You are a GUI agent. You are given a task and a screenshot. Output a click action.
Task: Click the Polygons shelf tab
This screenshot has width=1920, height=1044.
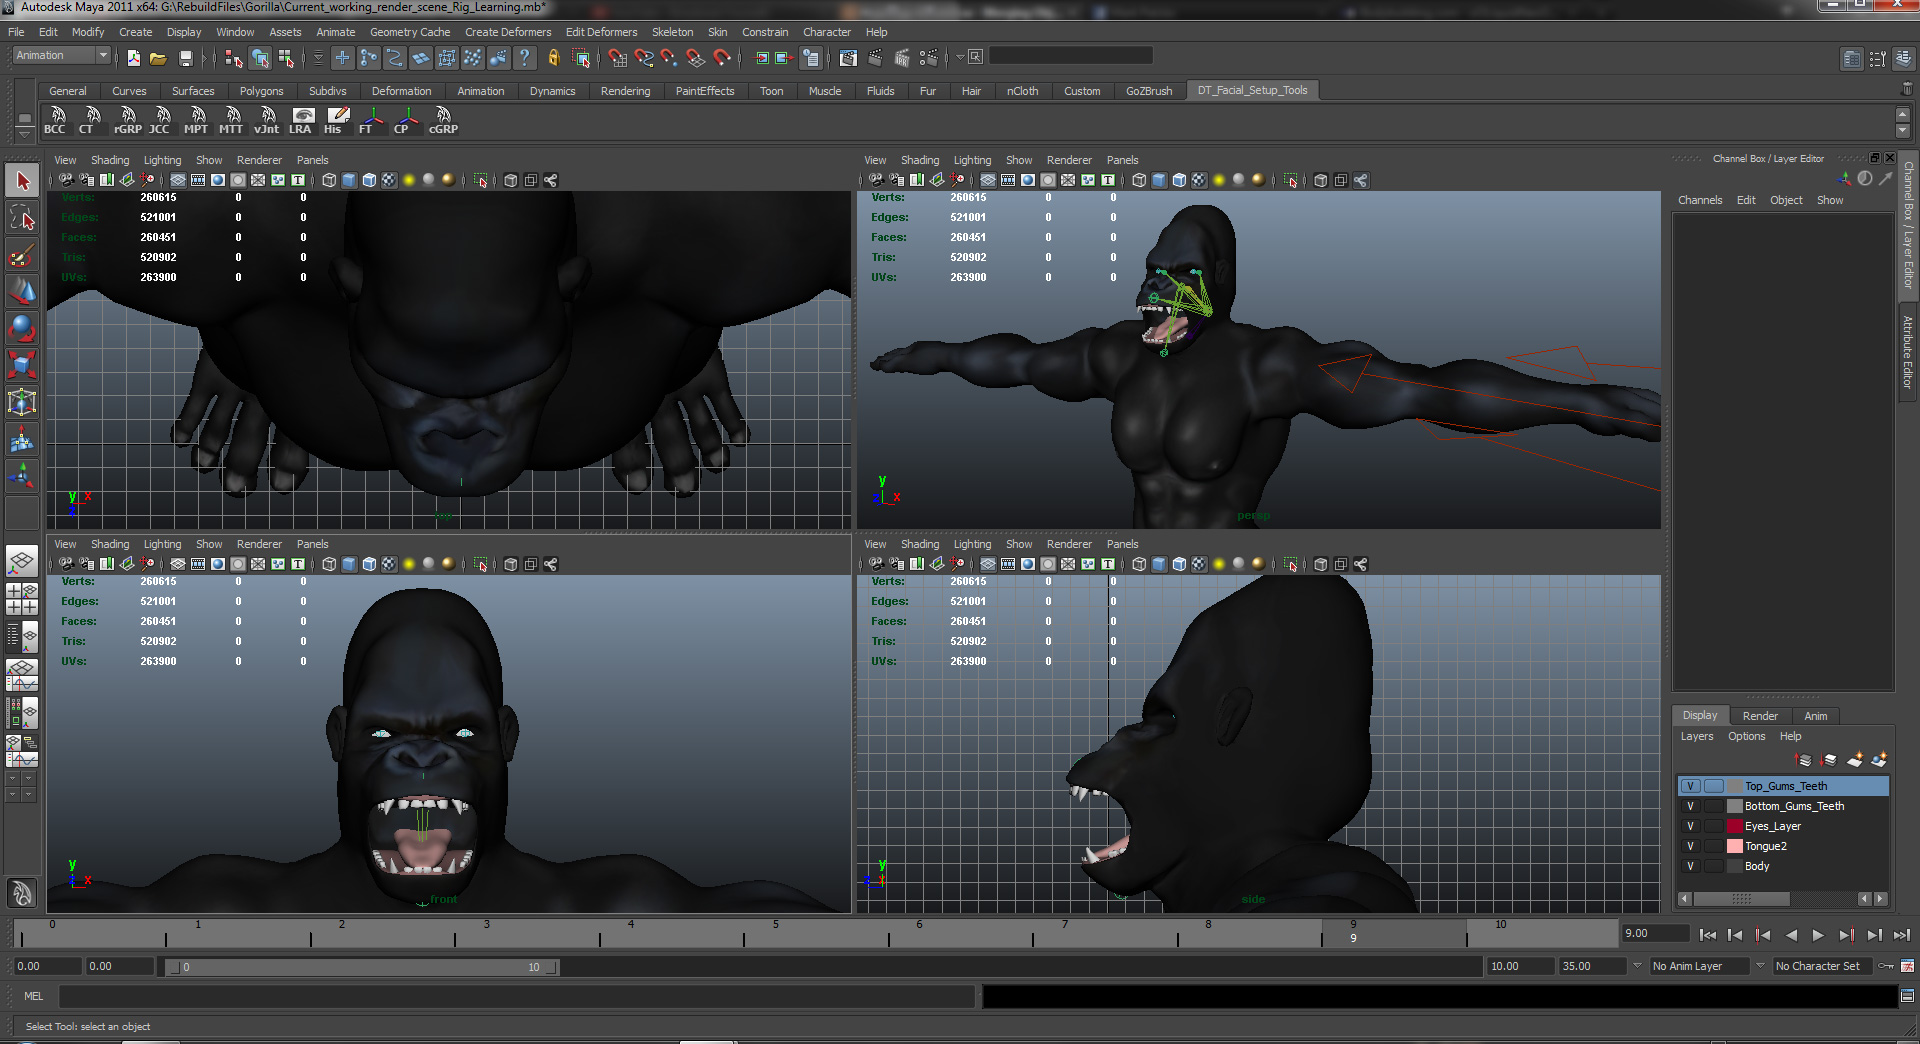[261, 90]
